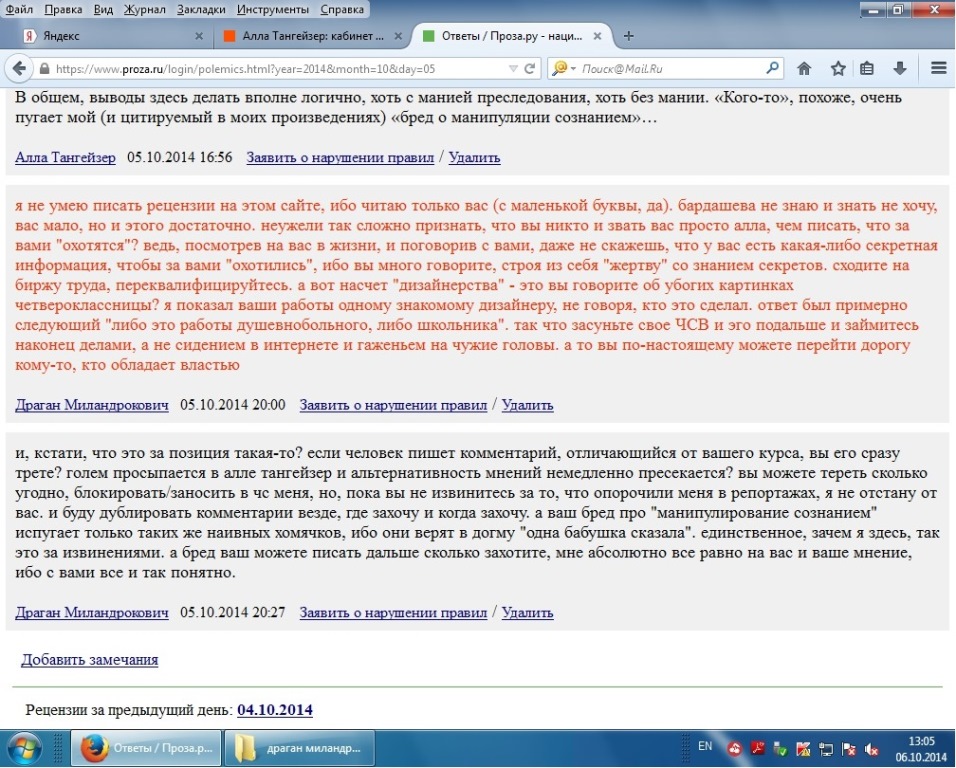Open a new browser tab
The image size is (956, 768).
(x=629, y=37)
